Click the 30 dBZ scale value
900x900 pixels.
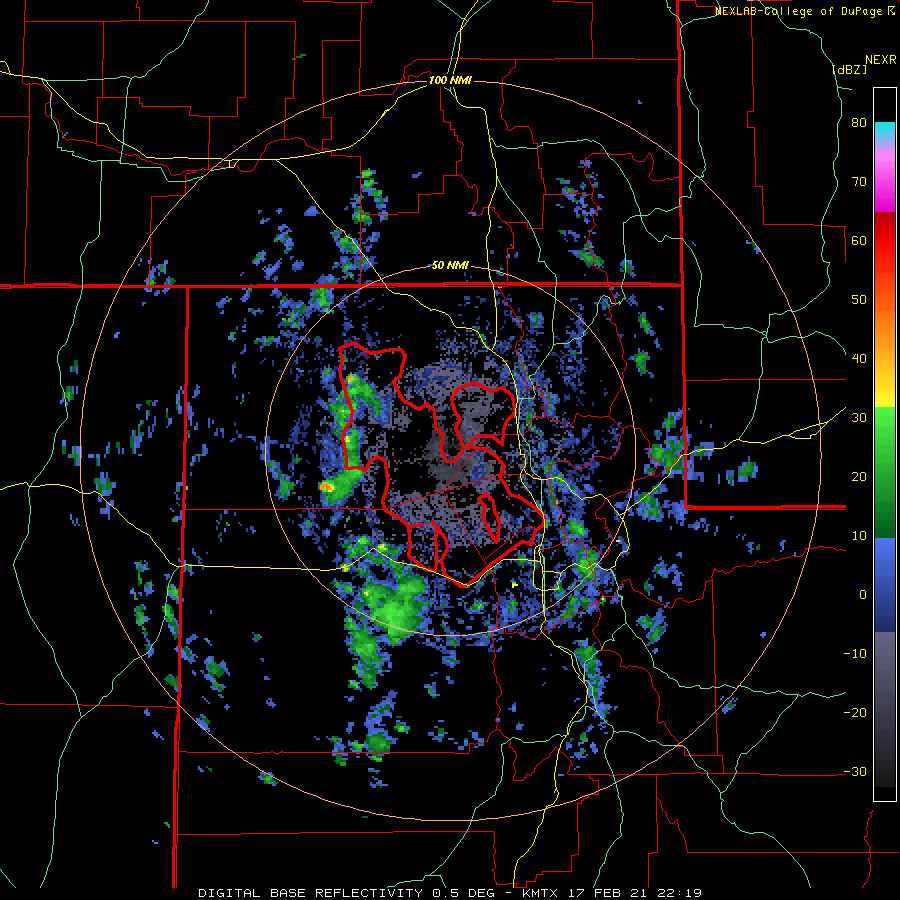[x=859, y=418]
